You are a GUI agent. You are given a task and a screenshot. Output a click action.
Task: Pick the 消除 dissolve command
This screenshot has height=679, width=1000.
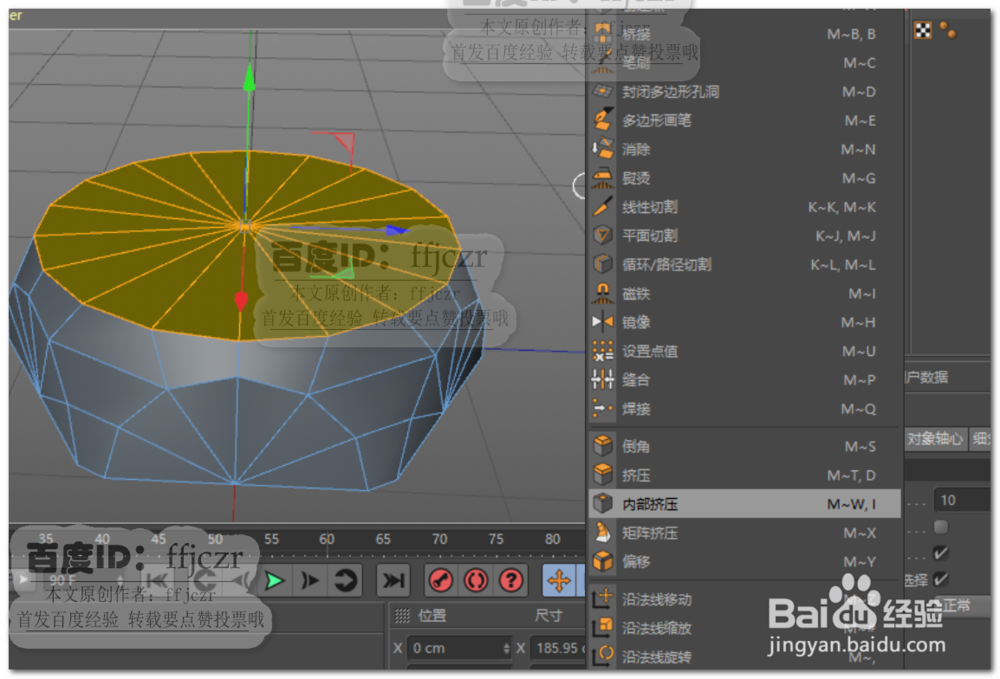tap(744, 149)
